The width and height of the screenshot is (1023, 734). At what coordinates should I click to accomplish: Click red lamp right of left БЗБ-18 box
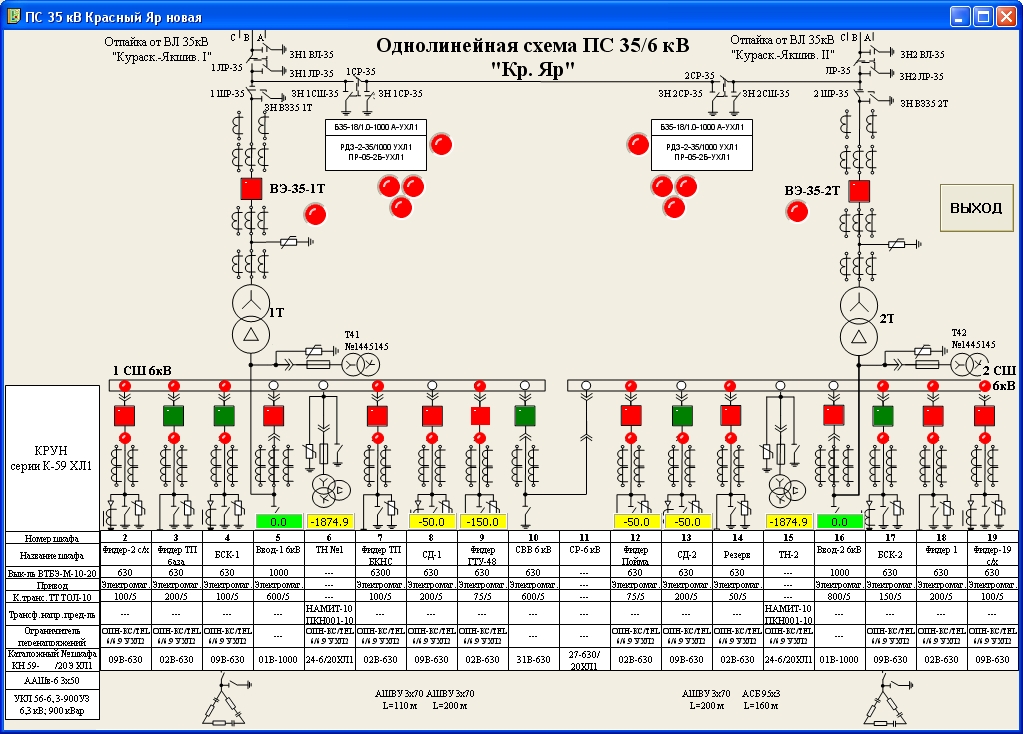coord(442,144)
